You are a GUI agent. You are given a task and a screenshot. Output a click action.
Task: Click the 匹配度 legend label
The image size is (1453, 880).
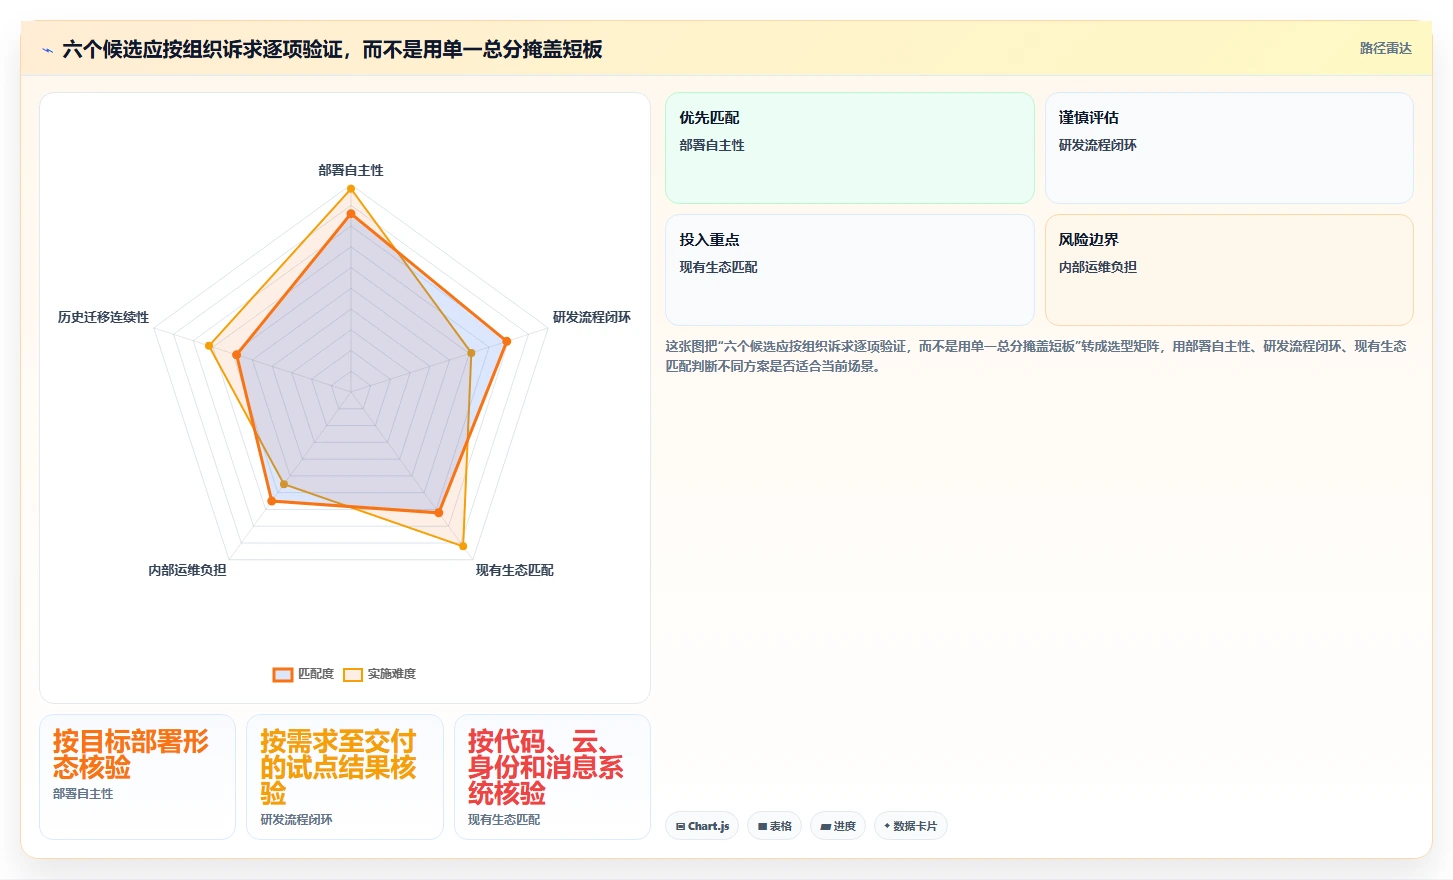coord(316,674)
